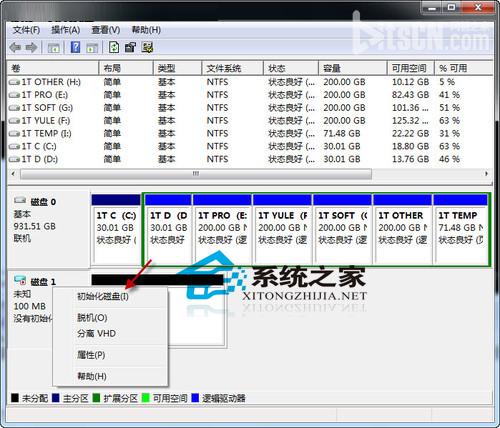This screenshot has height=428, width=500.
Task: Click the horizontal scrollbar thumb of volume list
Action: point(196,174)
